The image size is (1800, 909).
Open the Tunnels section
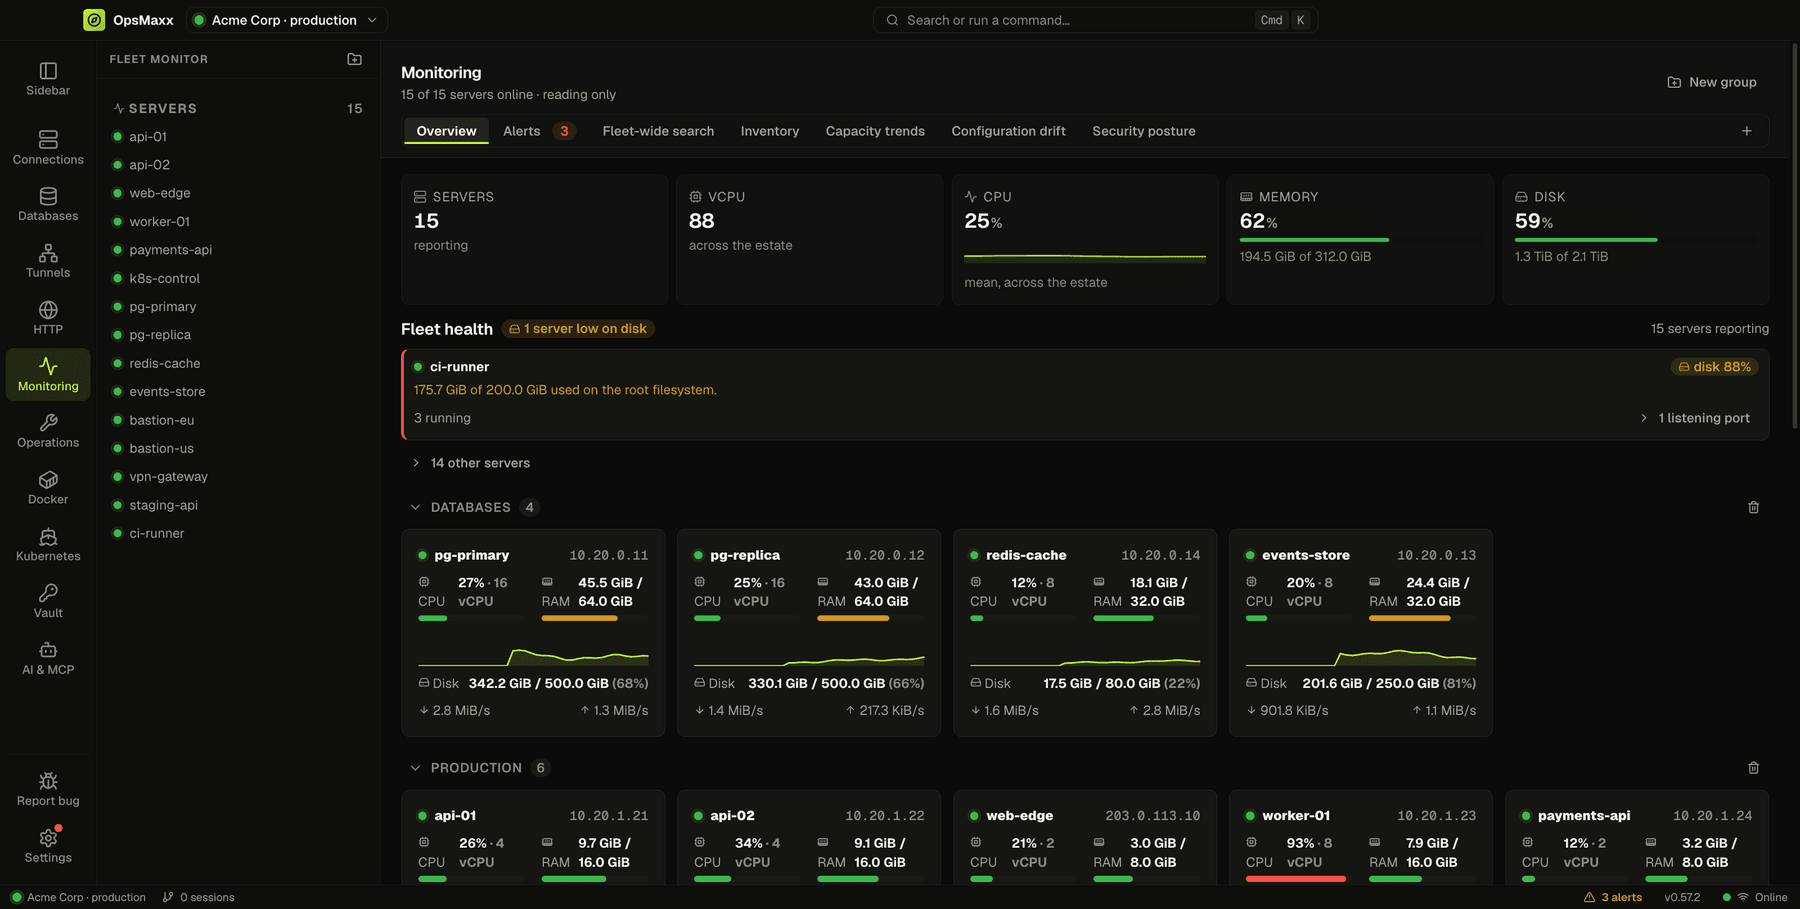(x=48, y=261)
